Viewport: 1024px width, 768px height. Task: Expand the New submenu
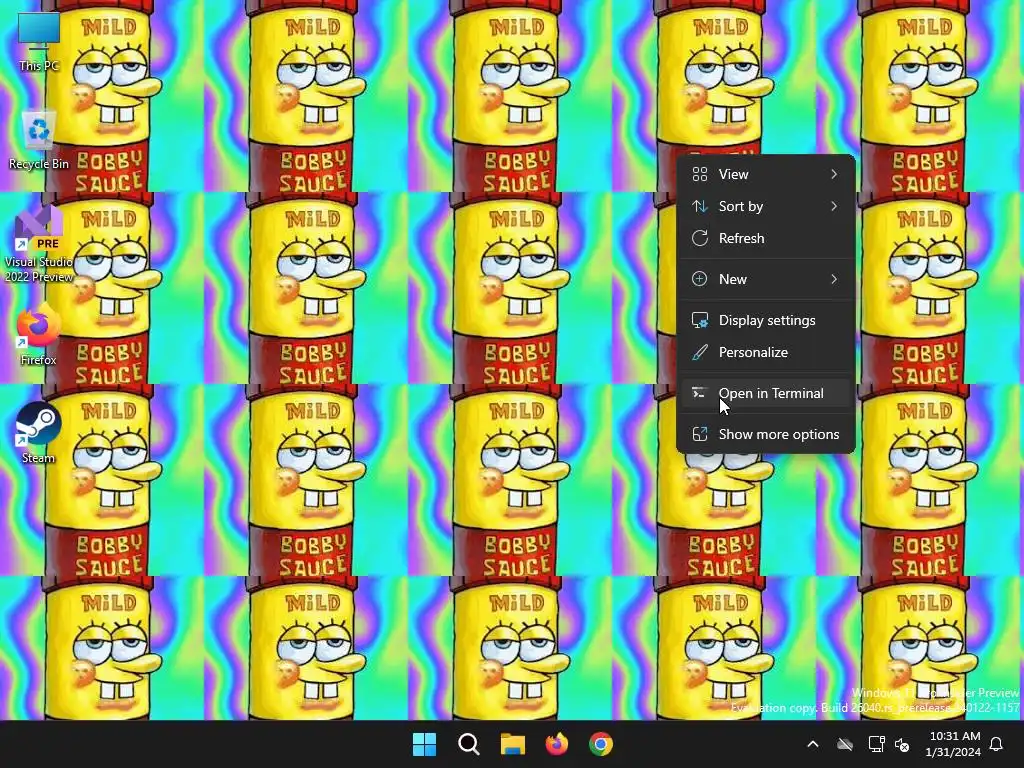[x=765, y=280]
